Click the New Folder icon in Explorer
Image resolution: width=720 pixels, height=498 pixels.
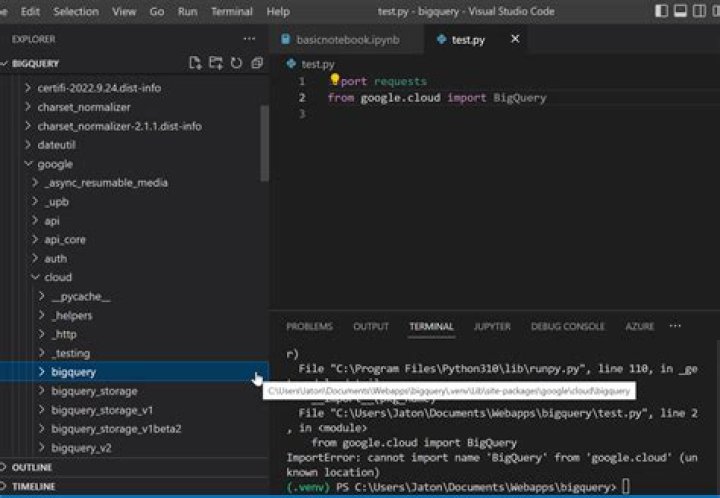(x=216, y=63)
